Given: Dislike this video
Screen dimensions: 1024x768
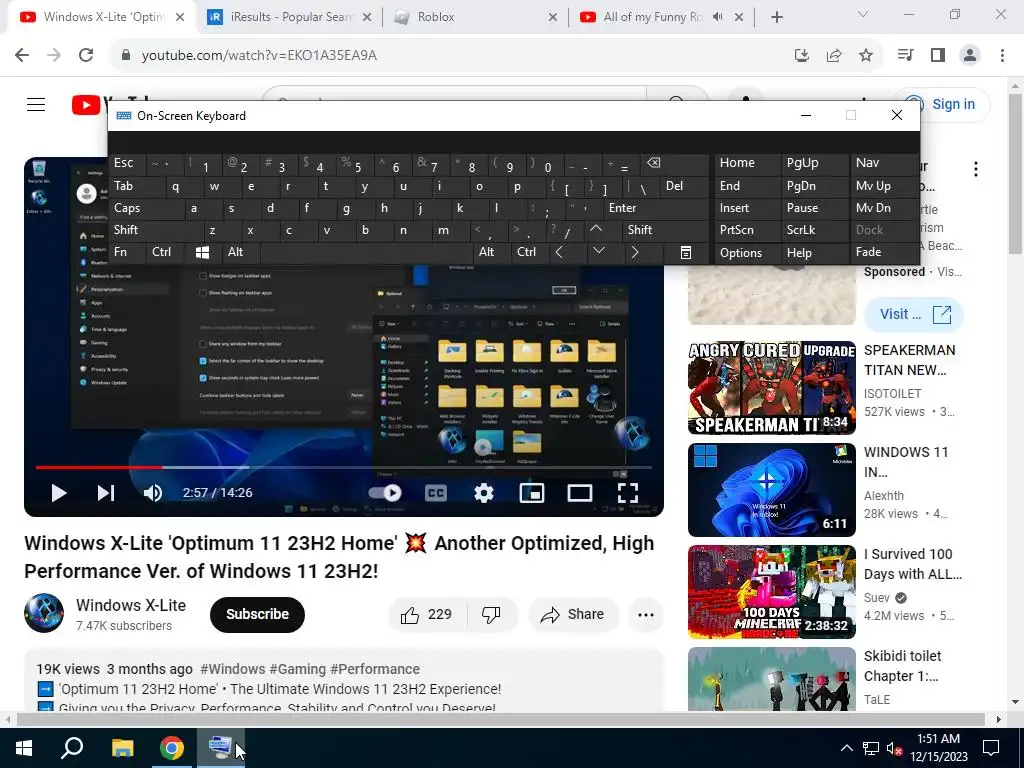Looking at the screenshot, I should coord(491,615).
